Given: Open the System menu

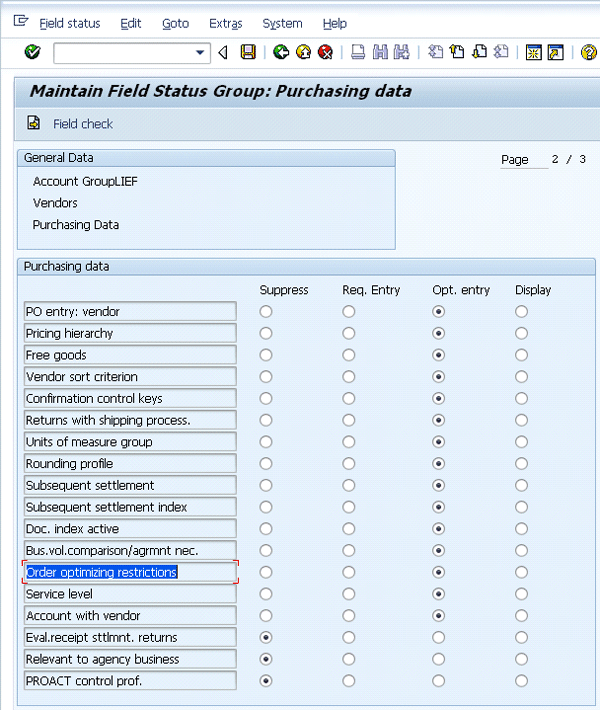Looking at the screenshot, I should coord(282,24).
